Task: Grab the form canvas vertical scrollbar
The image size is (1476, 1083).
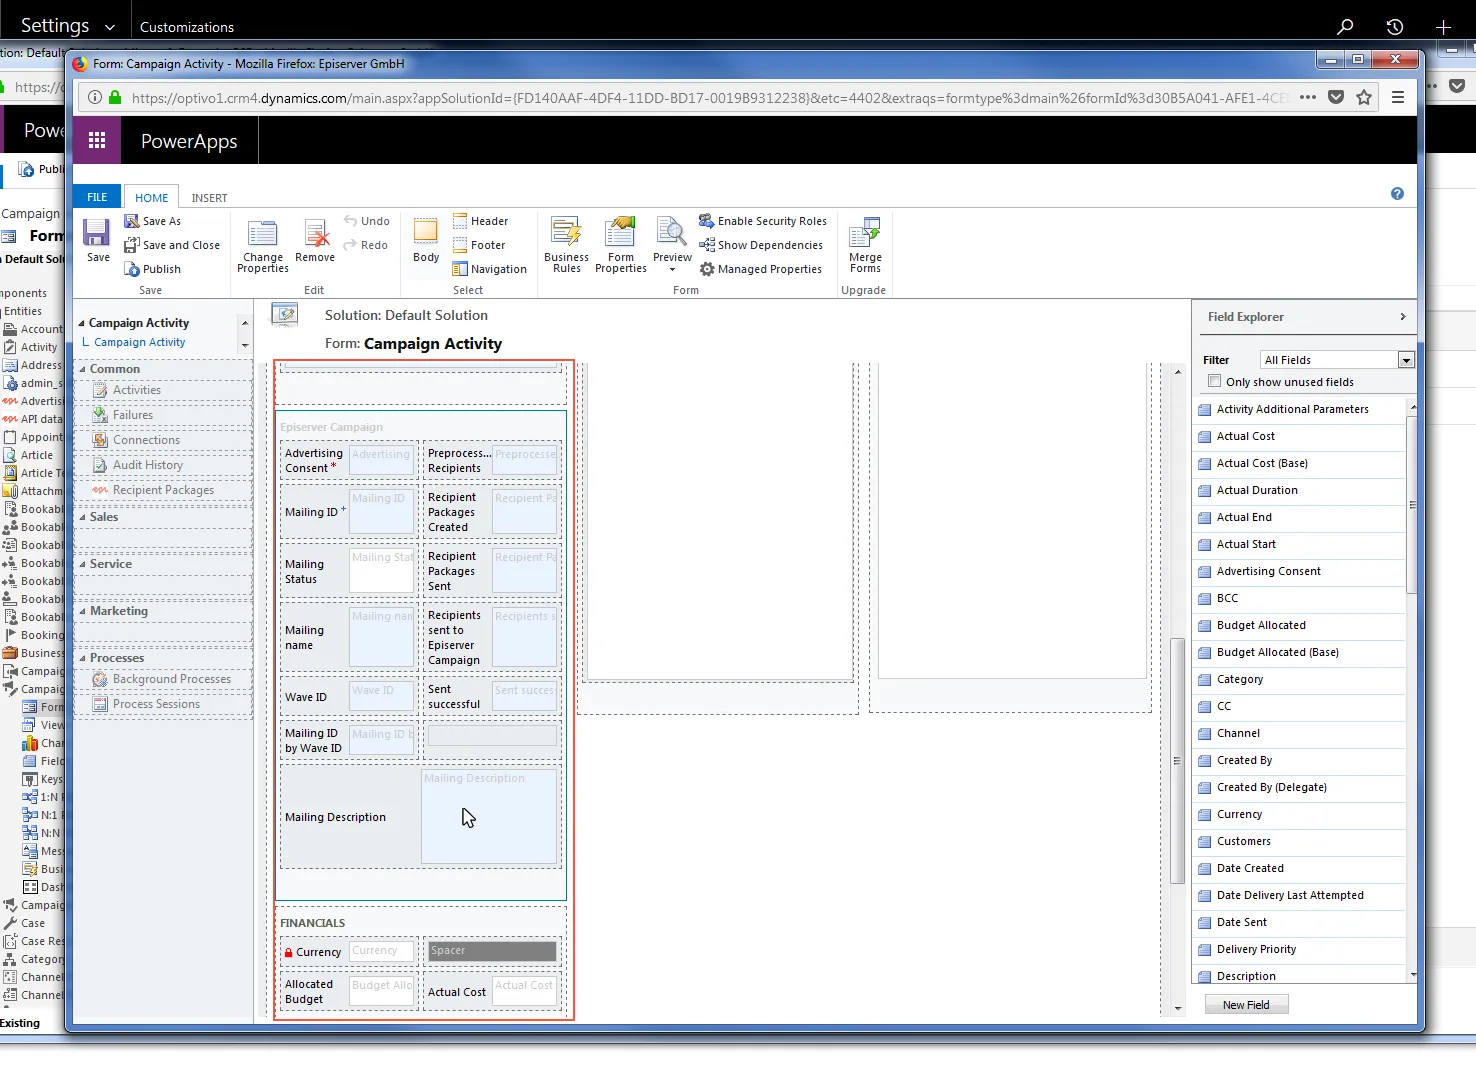Action: (1177, 760)
